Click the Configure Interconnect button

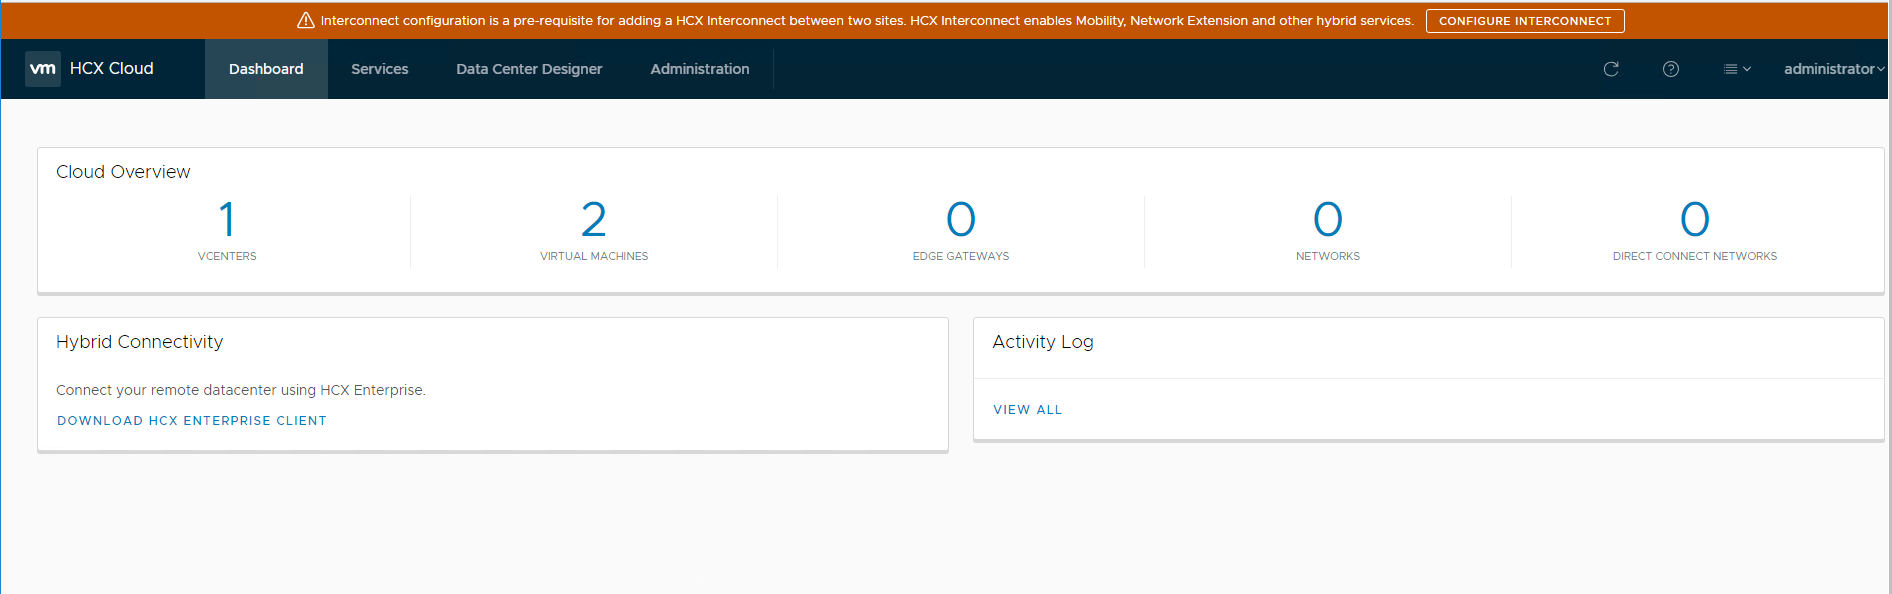point(1525,21)
